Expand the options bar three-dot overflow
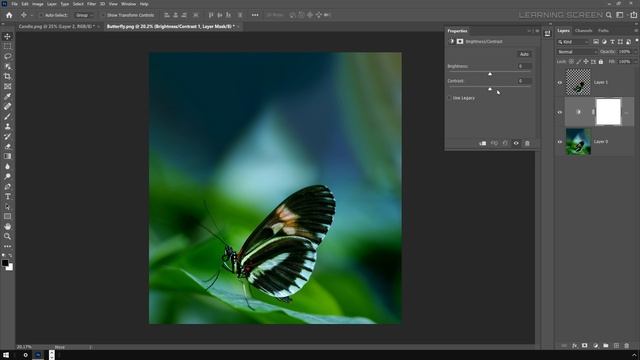Viewport: 640px width, 360px height. (x=255, y=15)
